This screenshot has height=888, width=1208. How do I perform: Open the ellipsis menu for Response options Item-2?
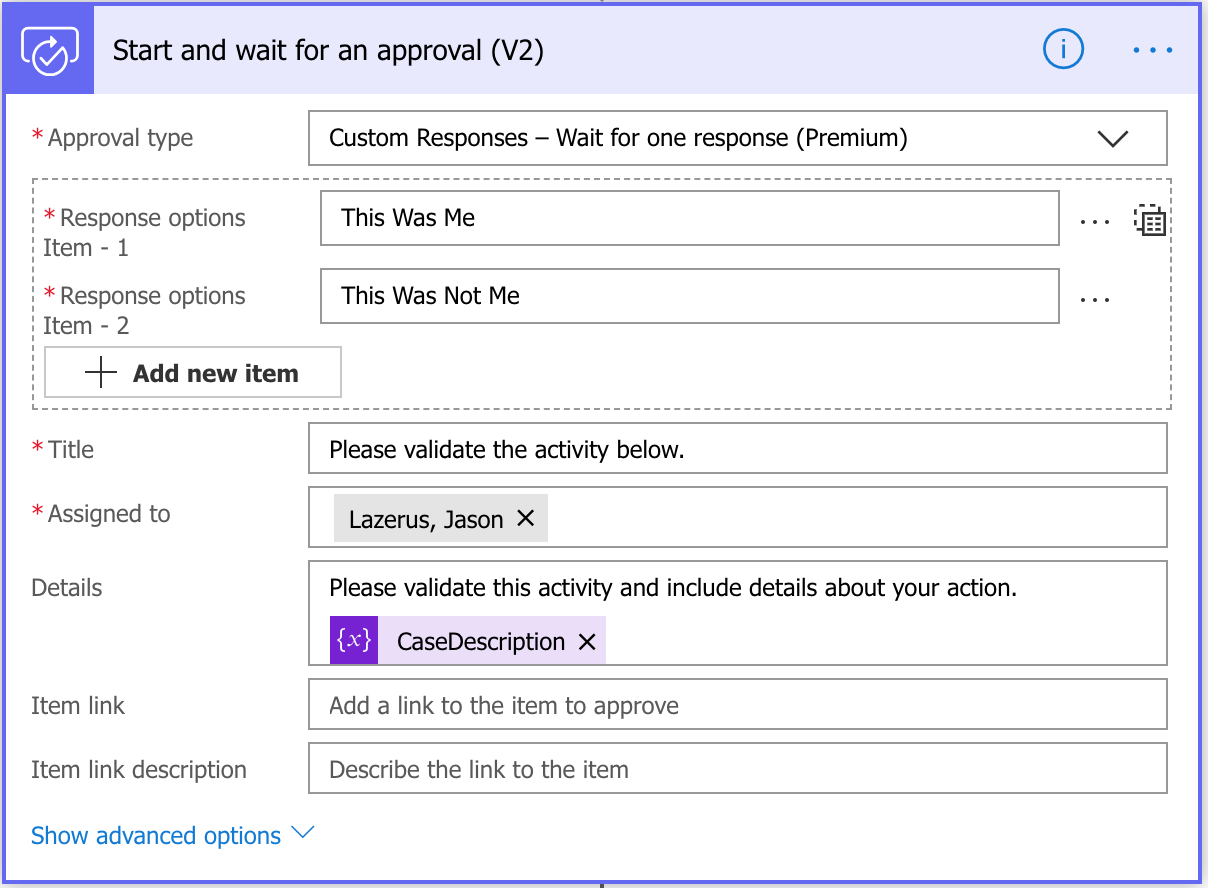pos(1095,296)
